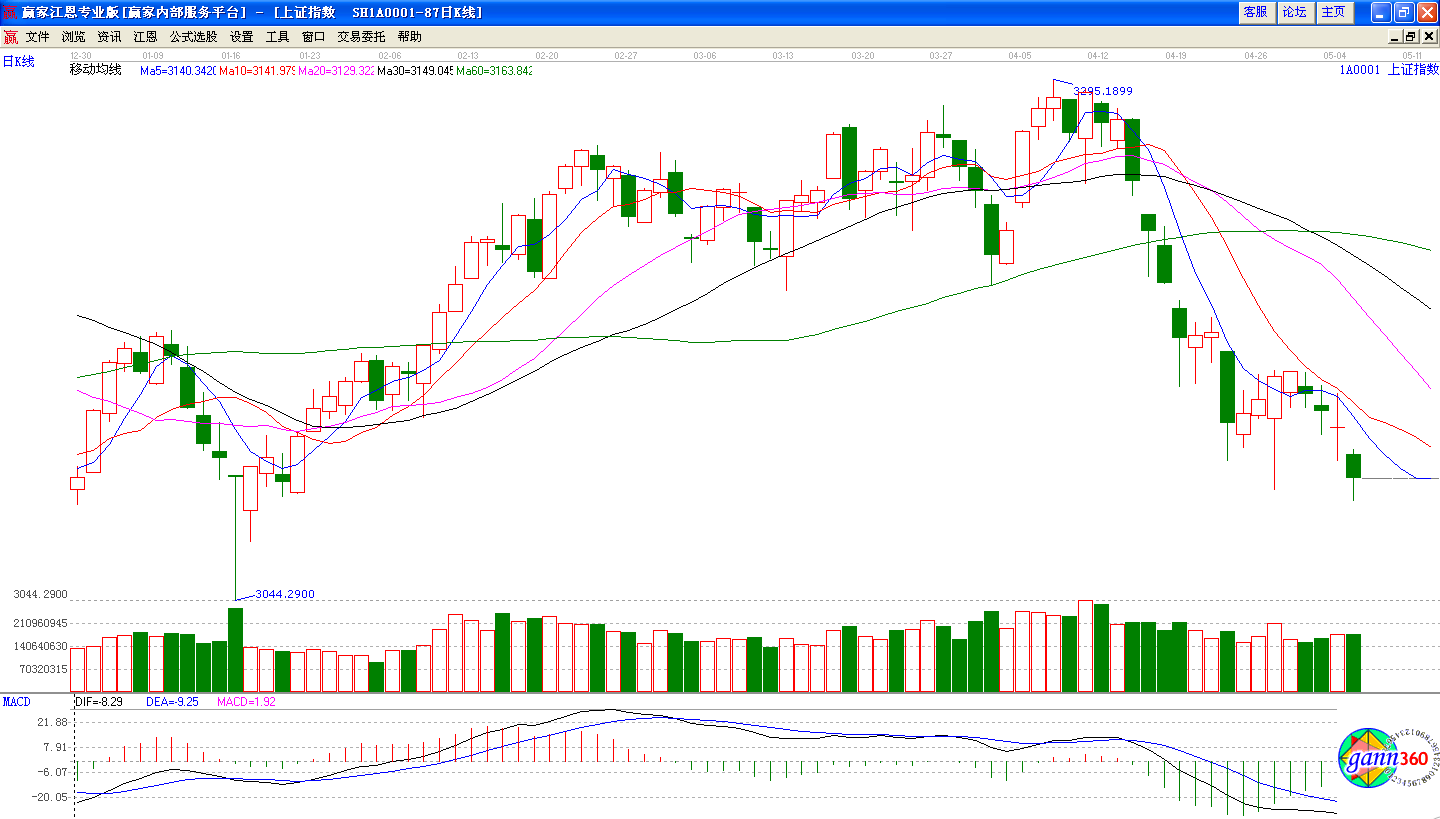
Task: Click the Ma30=3149.045 value
Action: [415, 71]
